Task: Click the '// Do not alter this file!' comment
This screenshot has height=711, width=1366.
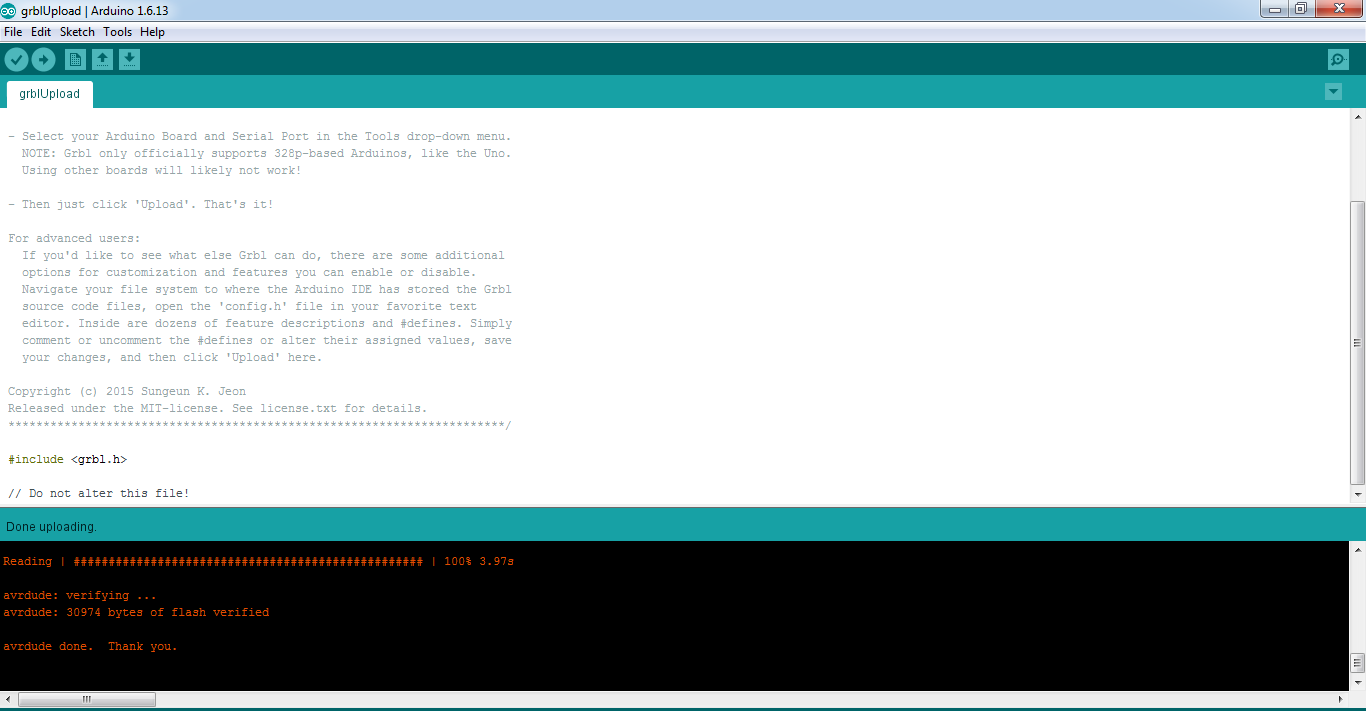Action: [99, 494]
